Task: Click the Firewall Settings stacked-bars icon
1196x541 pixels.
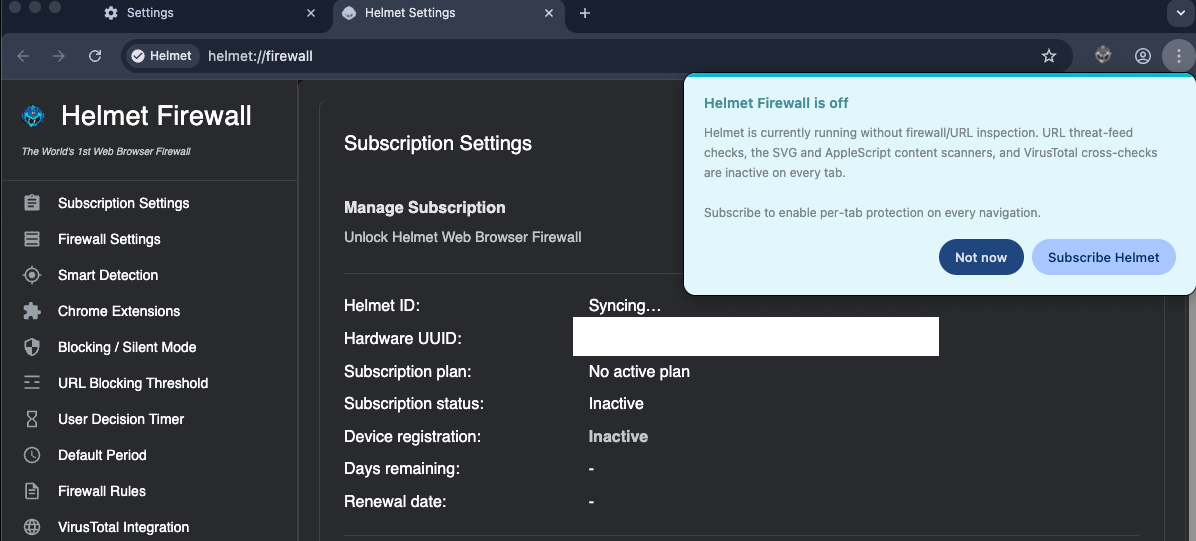Action: pos(31,239)
